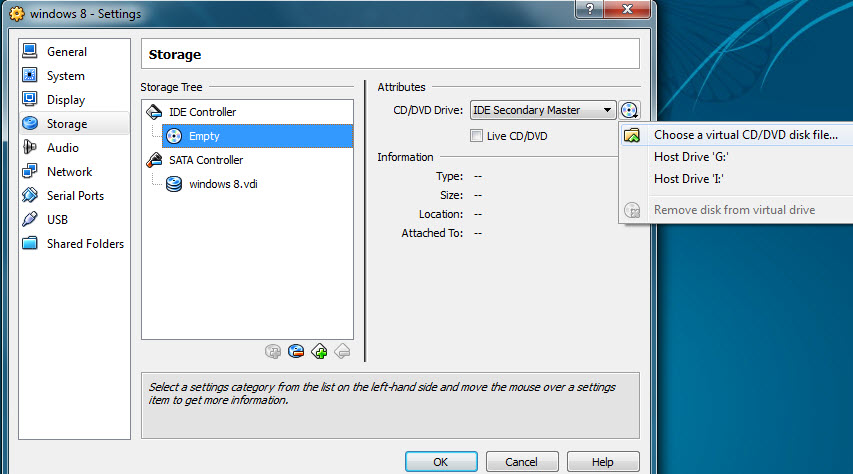Screen dimensions: 853x474
Task: Click the remove attachment toolbar icon
Action: [296, 352]
